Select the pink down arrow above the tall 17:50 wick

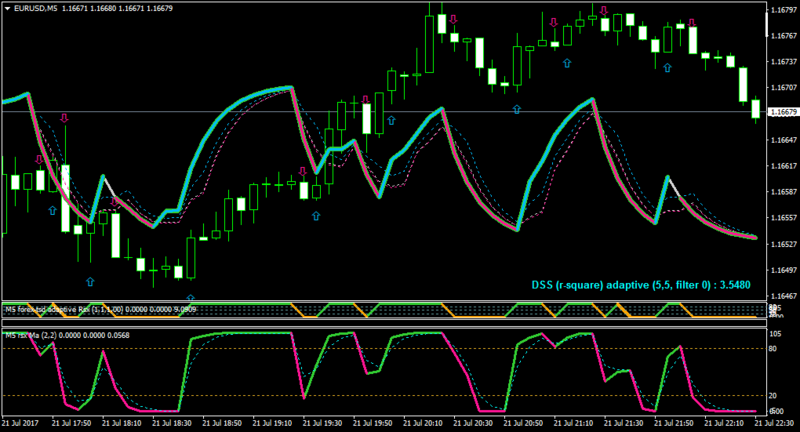coord(64,118)
